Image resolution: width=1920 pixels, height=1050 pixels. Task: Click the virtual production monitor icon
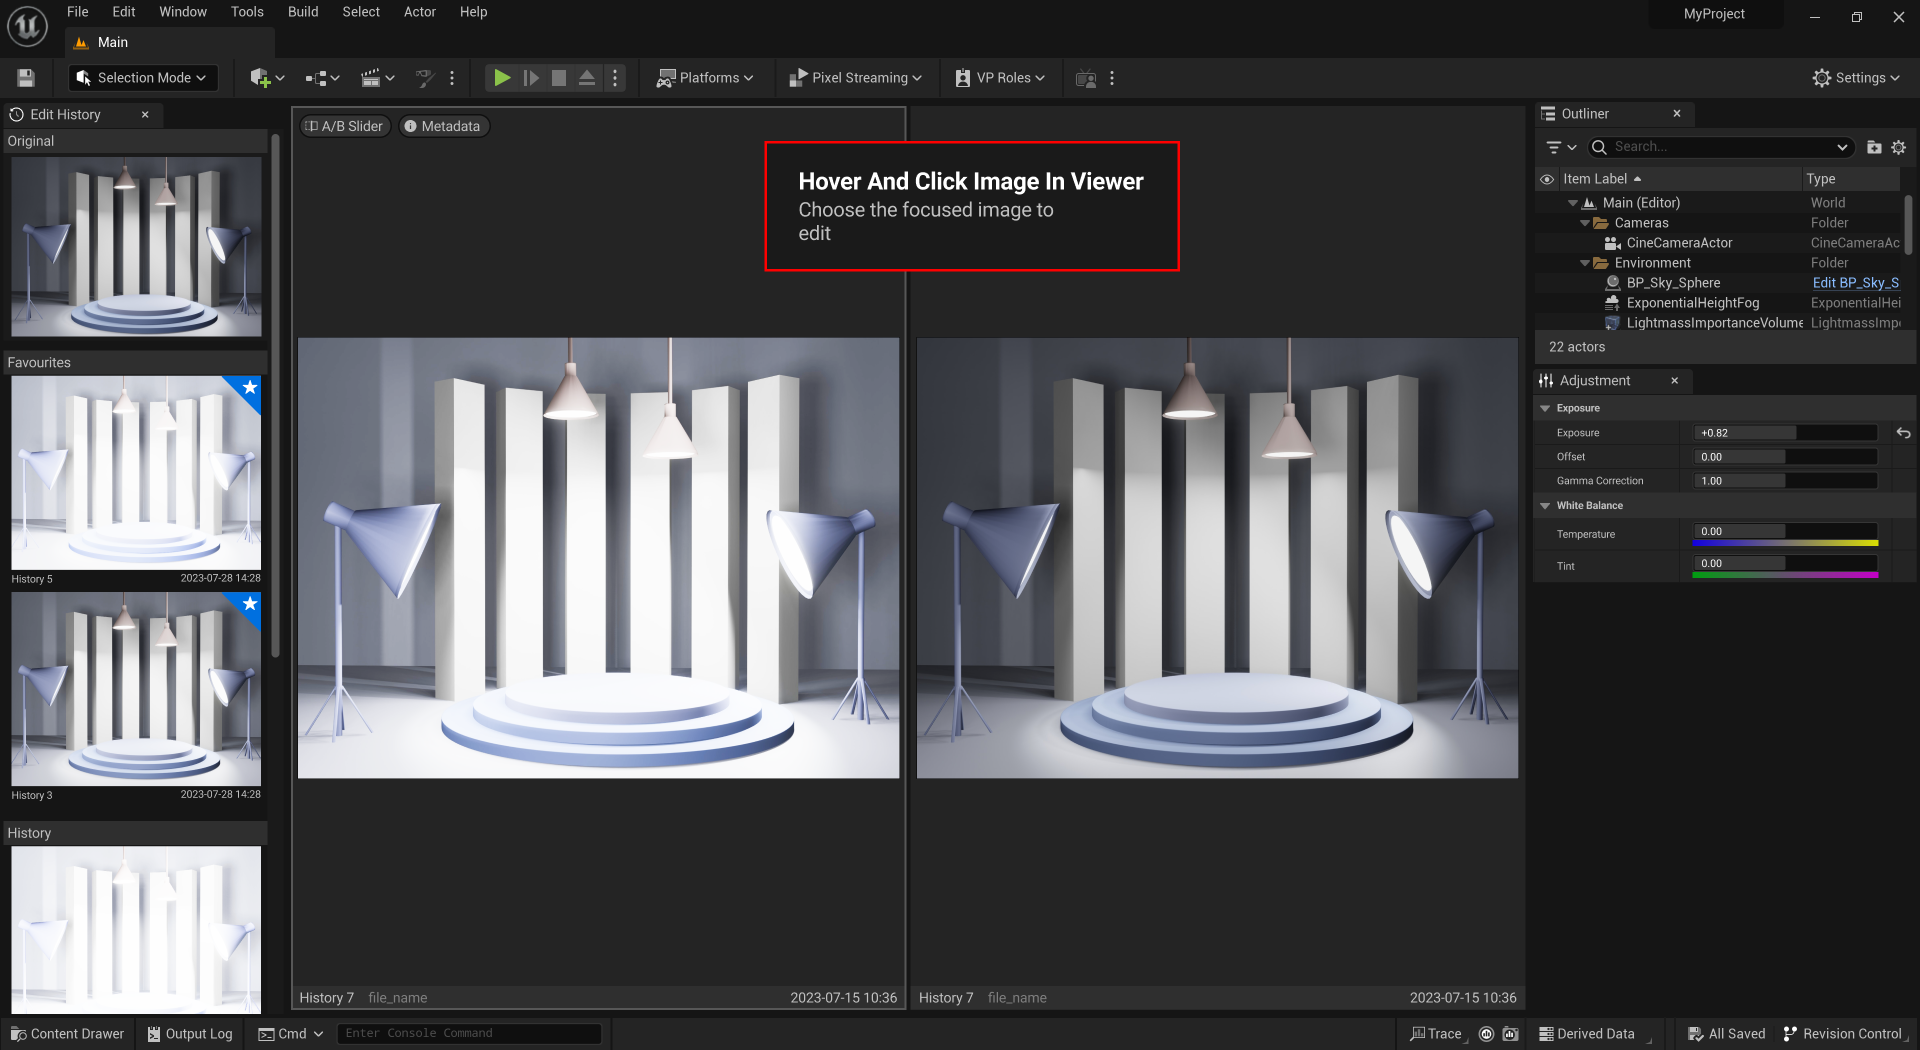(1086, 78)
